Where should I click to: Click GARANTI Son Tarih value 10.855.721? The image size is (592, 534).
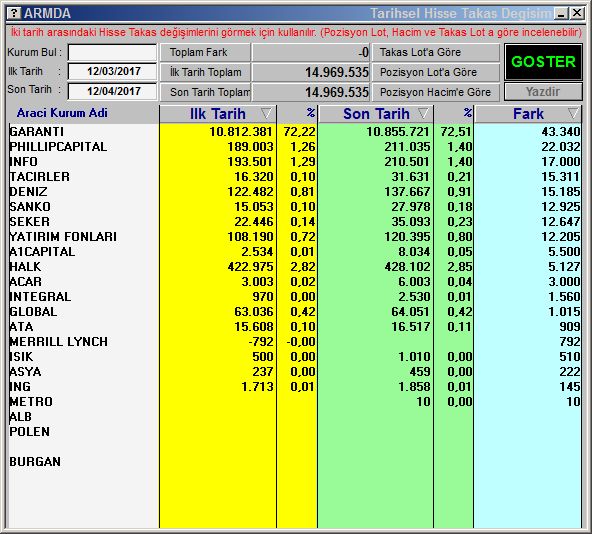tap(398, 131)
